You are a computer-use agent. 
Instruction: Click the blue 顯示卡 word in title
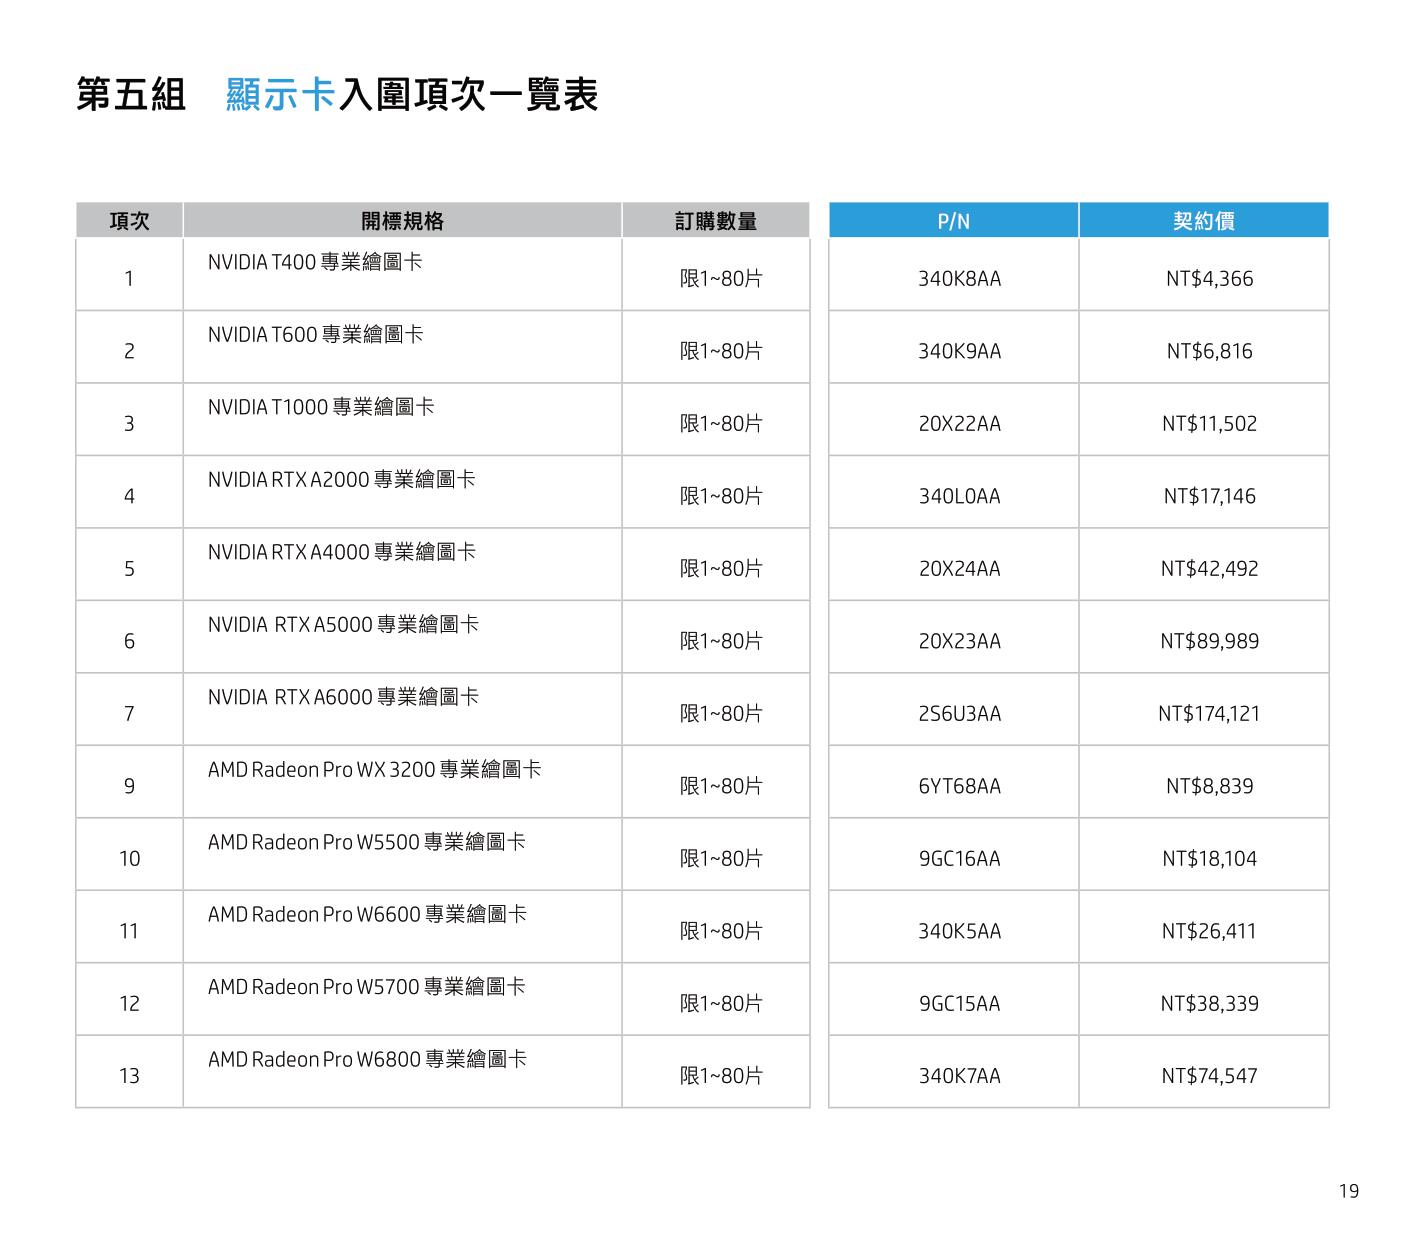click(281, 95)
